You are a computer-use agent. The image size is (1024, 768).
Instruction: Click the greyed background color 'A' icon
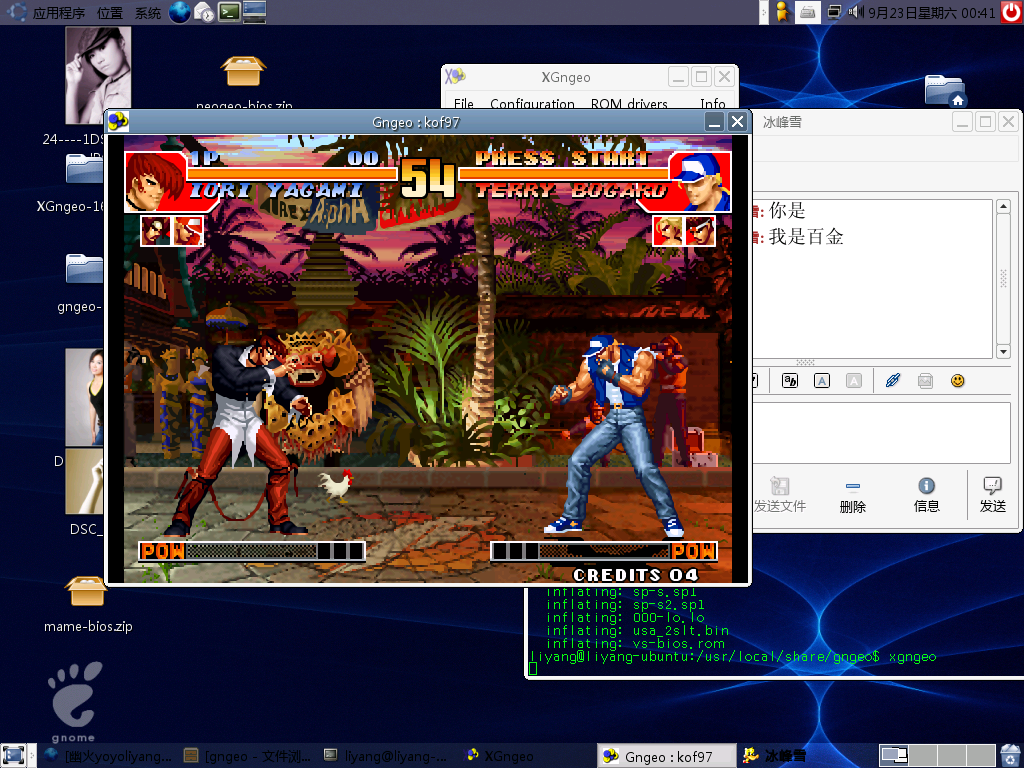854,380
